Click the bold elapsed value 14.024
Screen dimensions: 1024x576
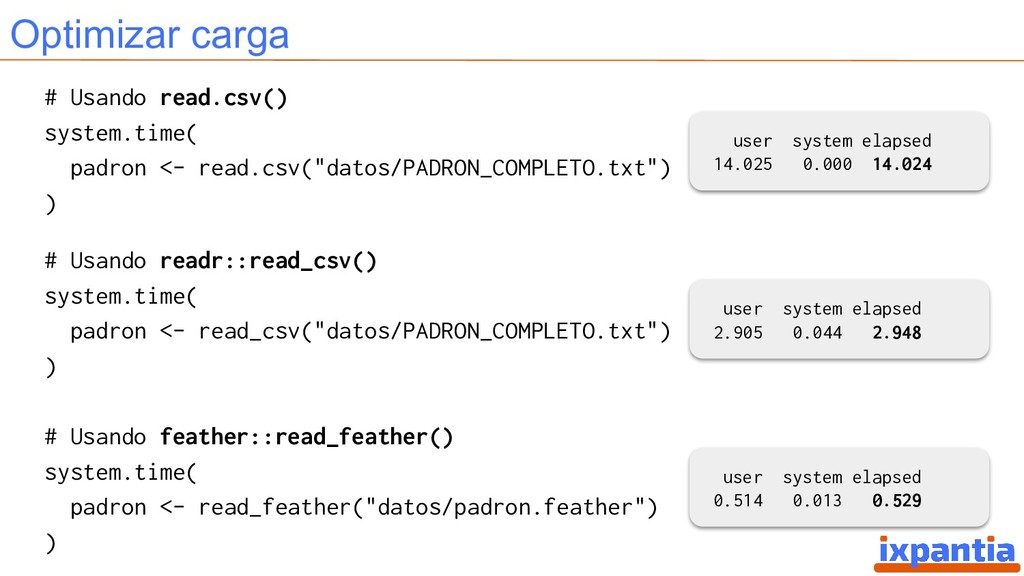click(x=902, y=165)
